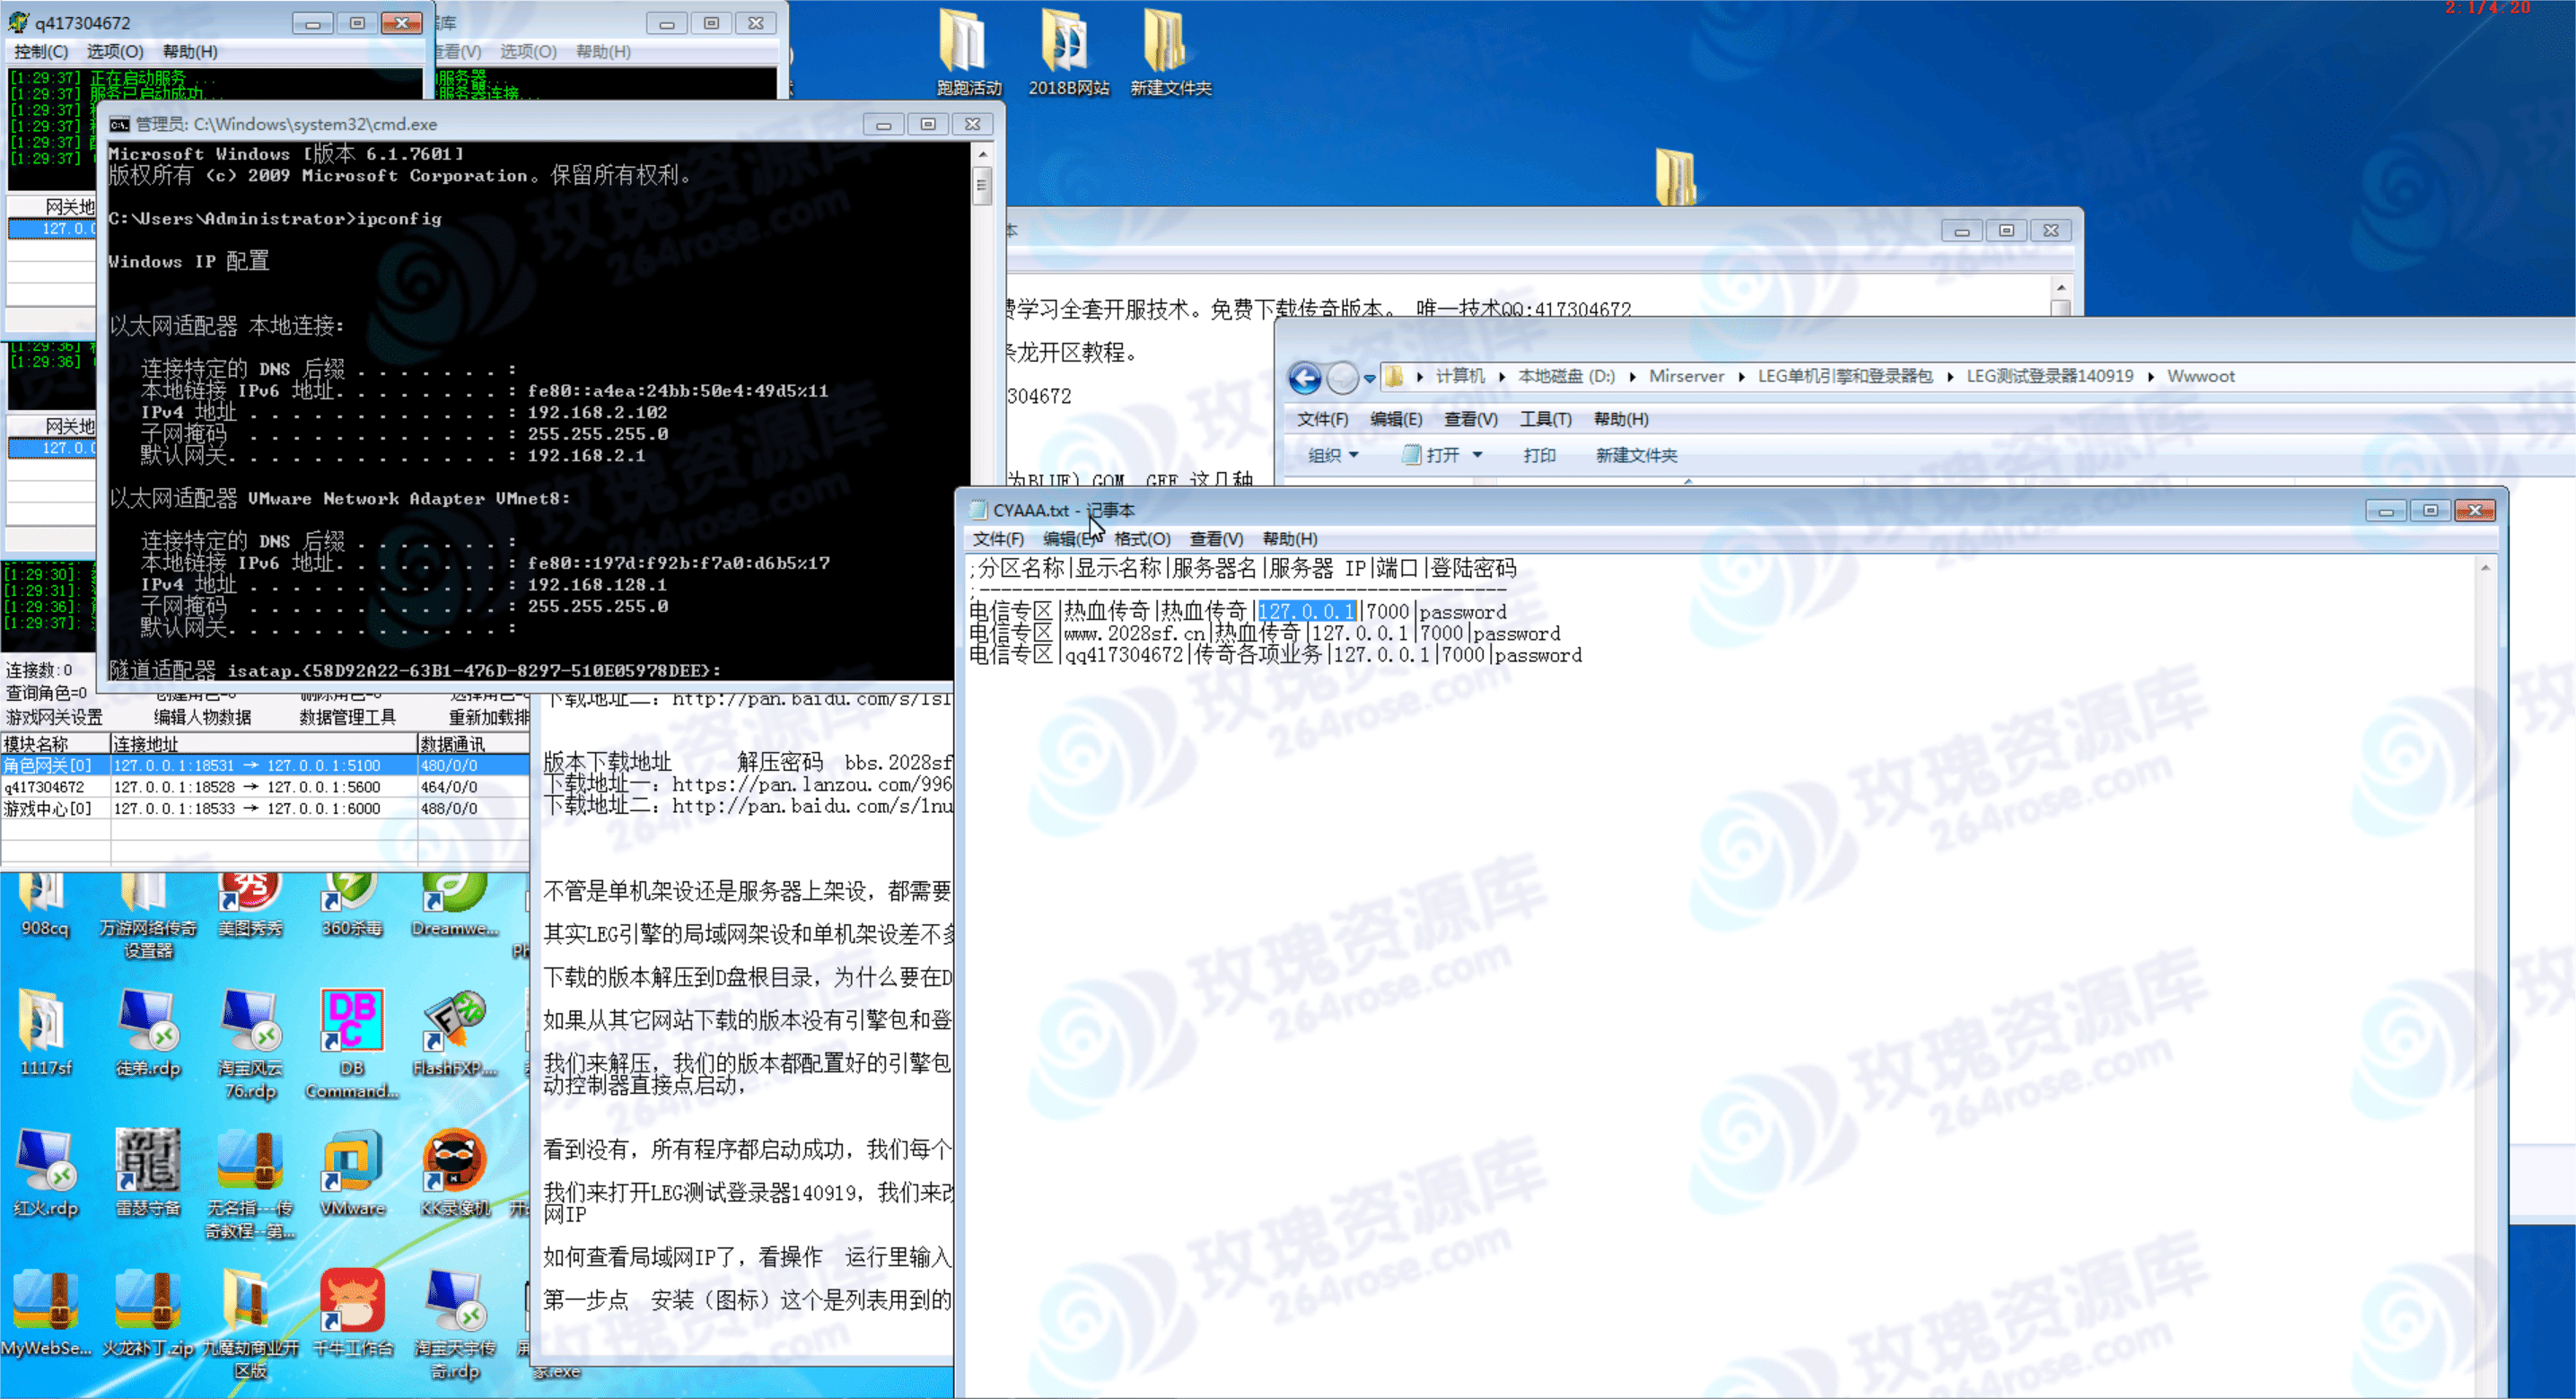Viewport: 2576px width, 1399px height.
Task: Click Mirserver breadcrumb in address bar
Action: [1686, 377]
